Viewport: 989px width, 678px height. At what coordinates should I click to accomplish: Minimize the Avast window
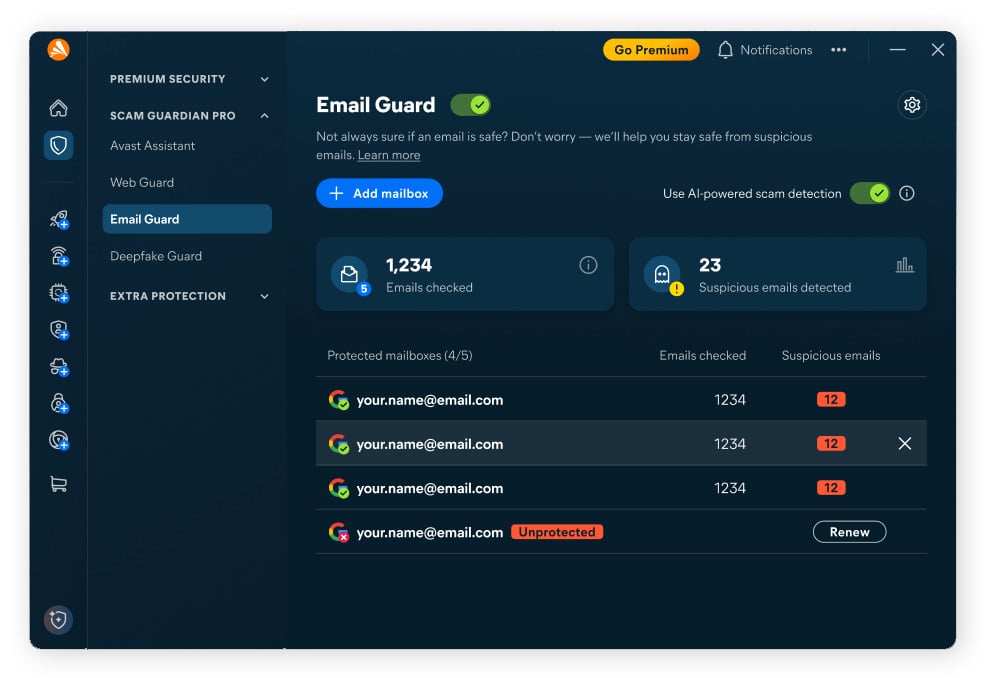[897, 50]
